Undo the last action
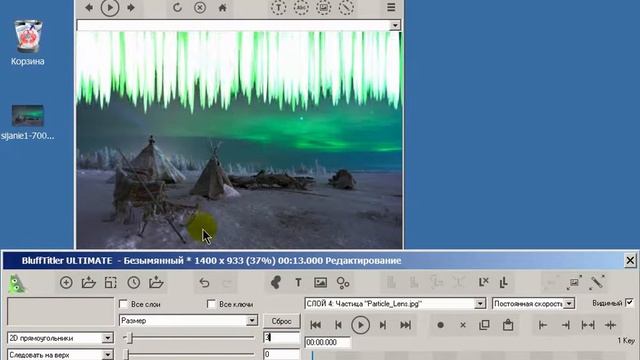The width and height of the screenshot is (640, 360). point(204,282)
